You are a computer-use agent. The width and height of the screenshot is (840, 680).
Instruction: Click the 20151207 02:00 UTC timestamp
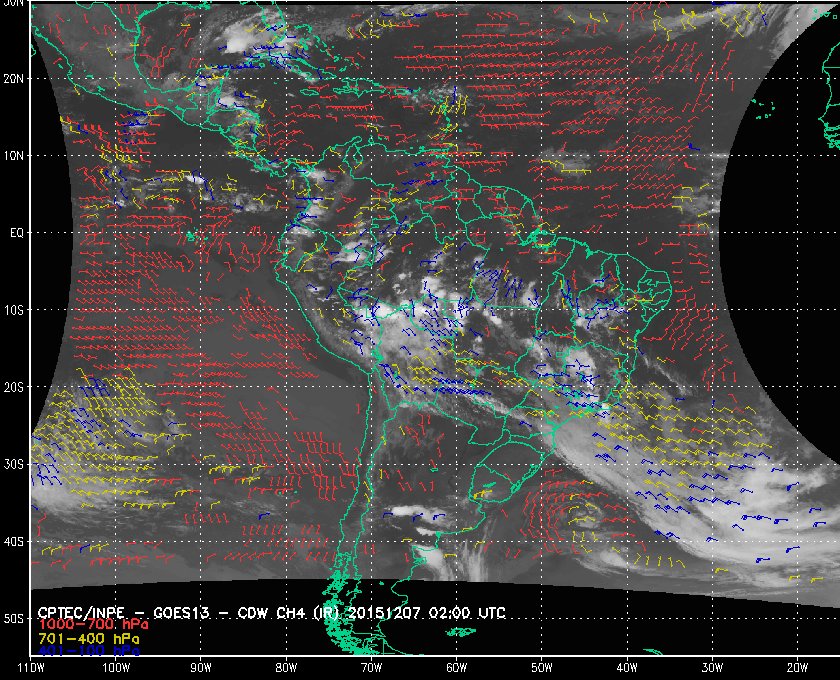tap(427, 613)
